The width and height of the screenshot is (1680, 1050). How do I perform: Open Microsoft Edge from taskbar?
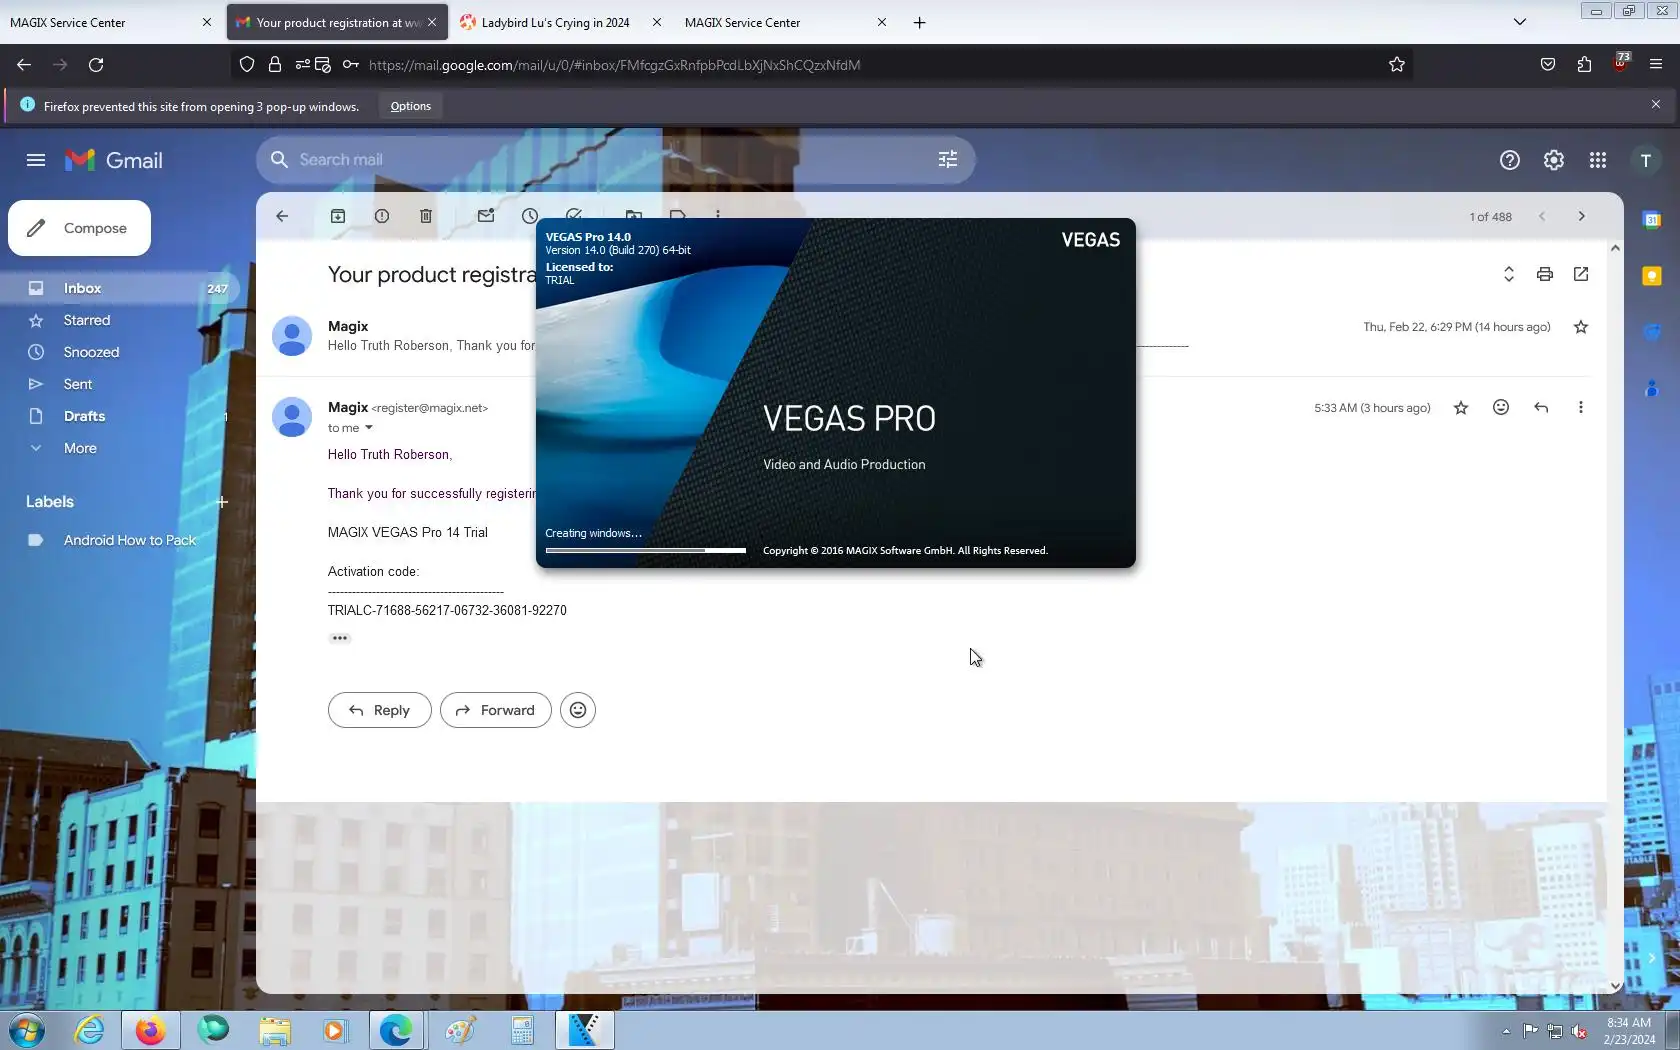click(396, 1030)
